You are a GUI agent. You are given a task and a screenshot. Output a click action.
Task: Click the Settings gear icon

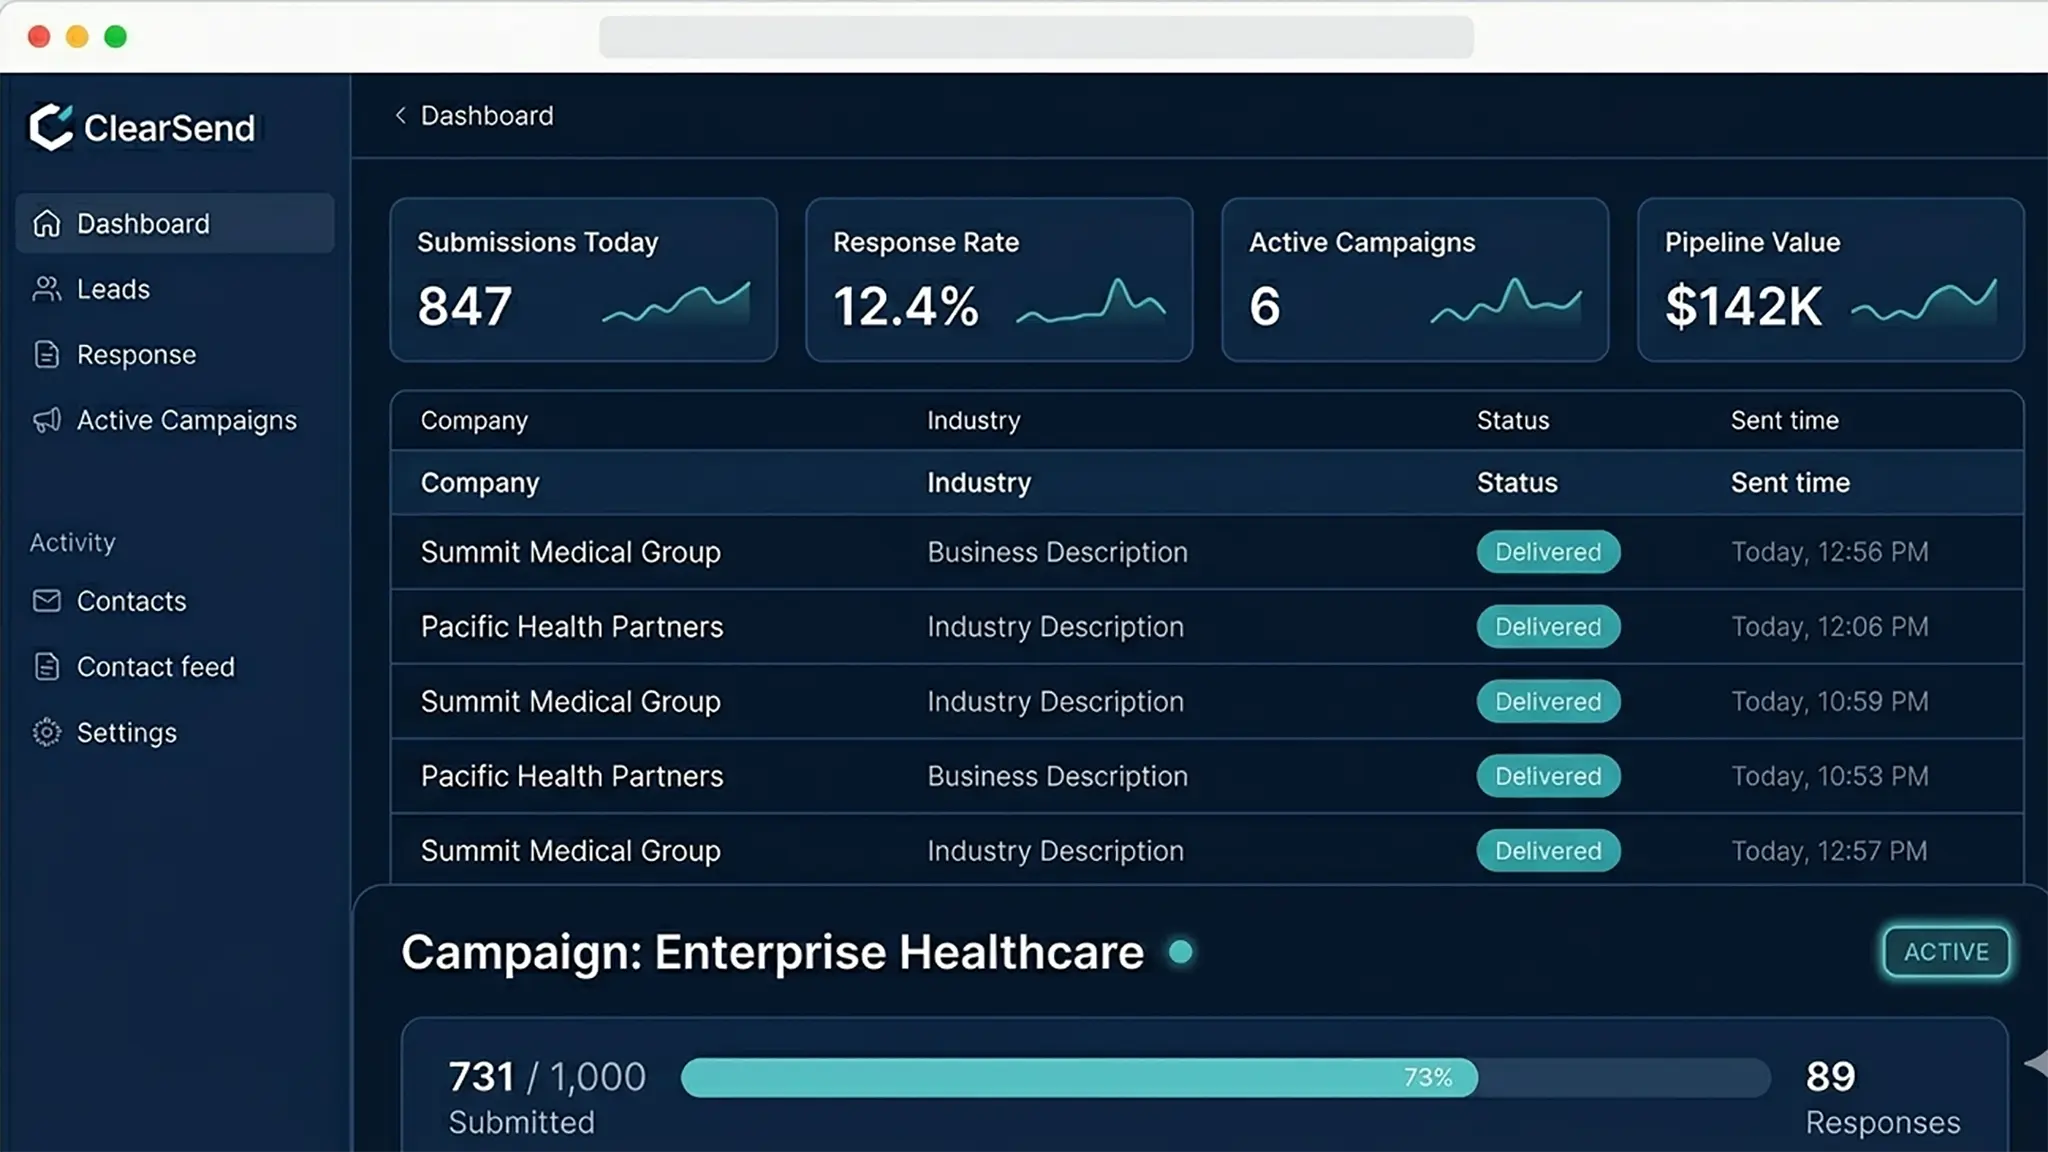[47, 732]
